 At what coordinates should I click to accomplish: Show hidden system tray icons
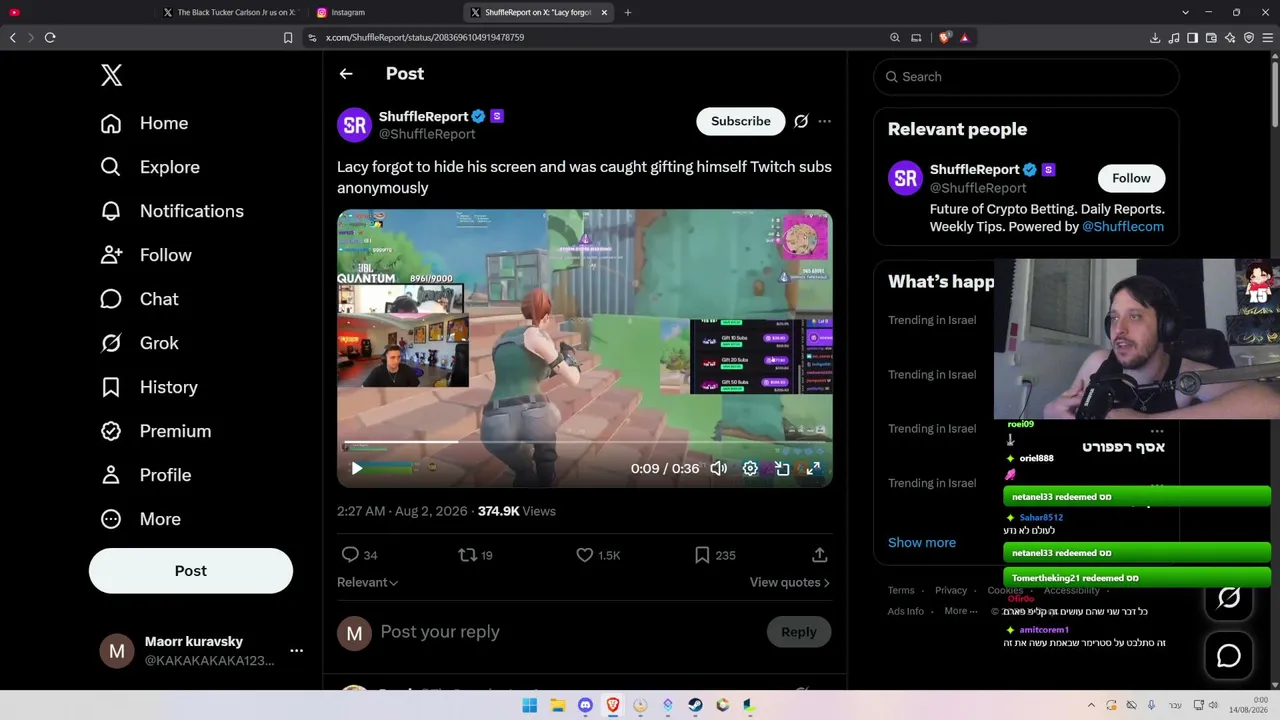(1091, 705)
